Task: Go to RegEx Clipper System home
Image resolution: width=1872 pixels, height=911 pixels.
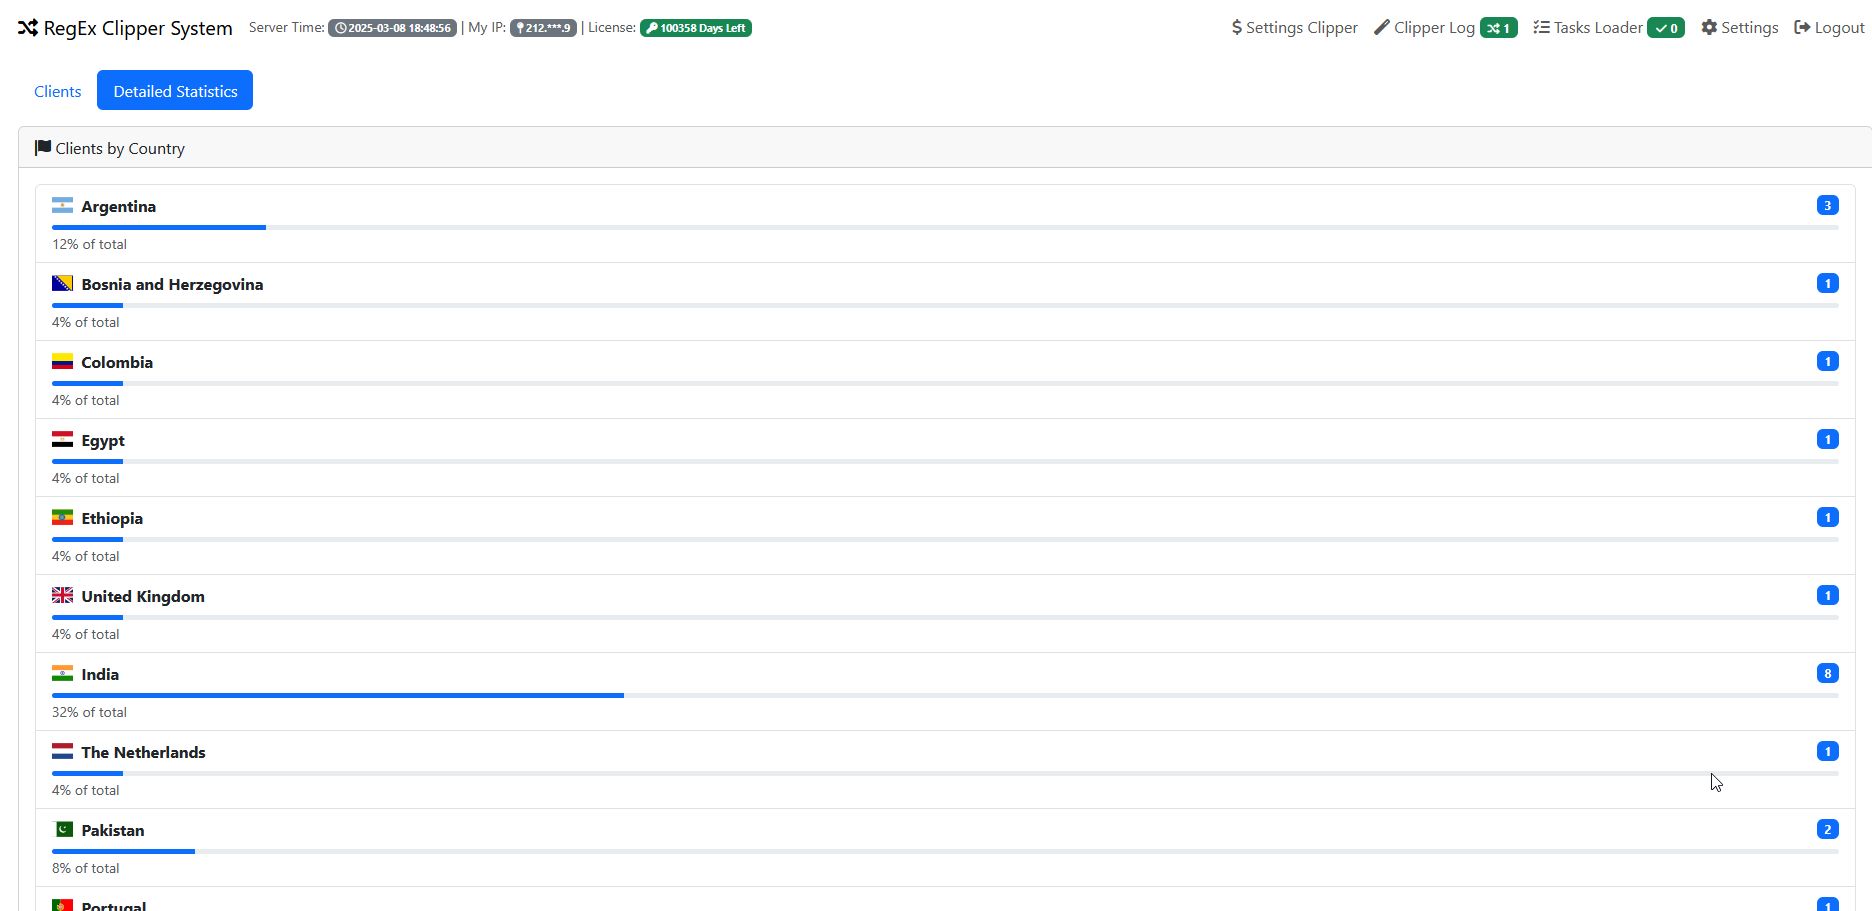Action: tap(125, 28)
